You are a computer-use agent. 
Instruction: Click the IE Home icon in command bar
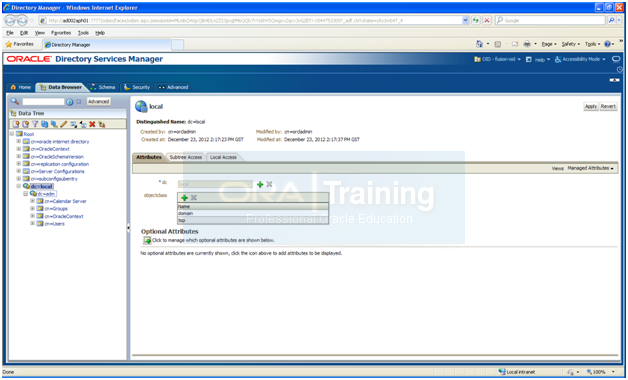(479, 44)
